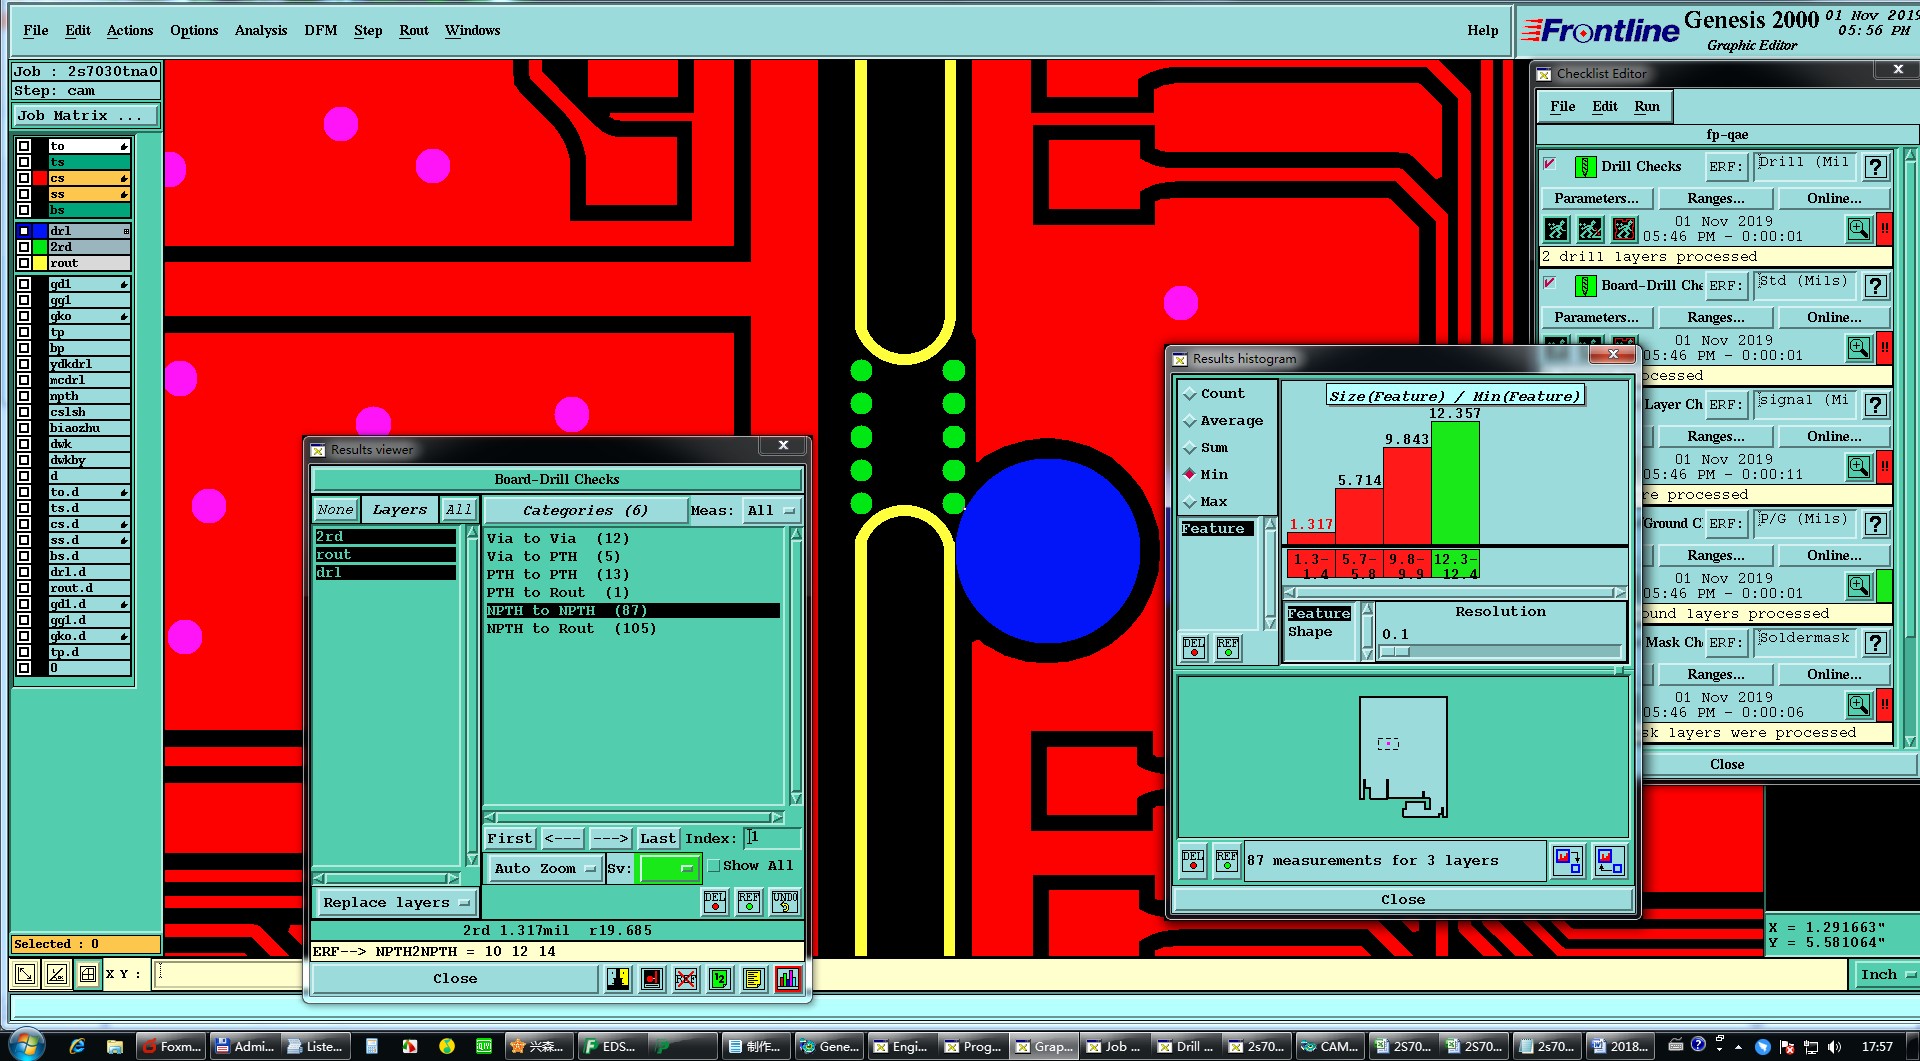Click Parameters... under Drill Checks
The image size is (1920, 1061).
[x=1596, y=198]
